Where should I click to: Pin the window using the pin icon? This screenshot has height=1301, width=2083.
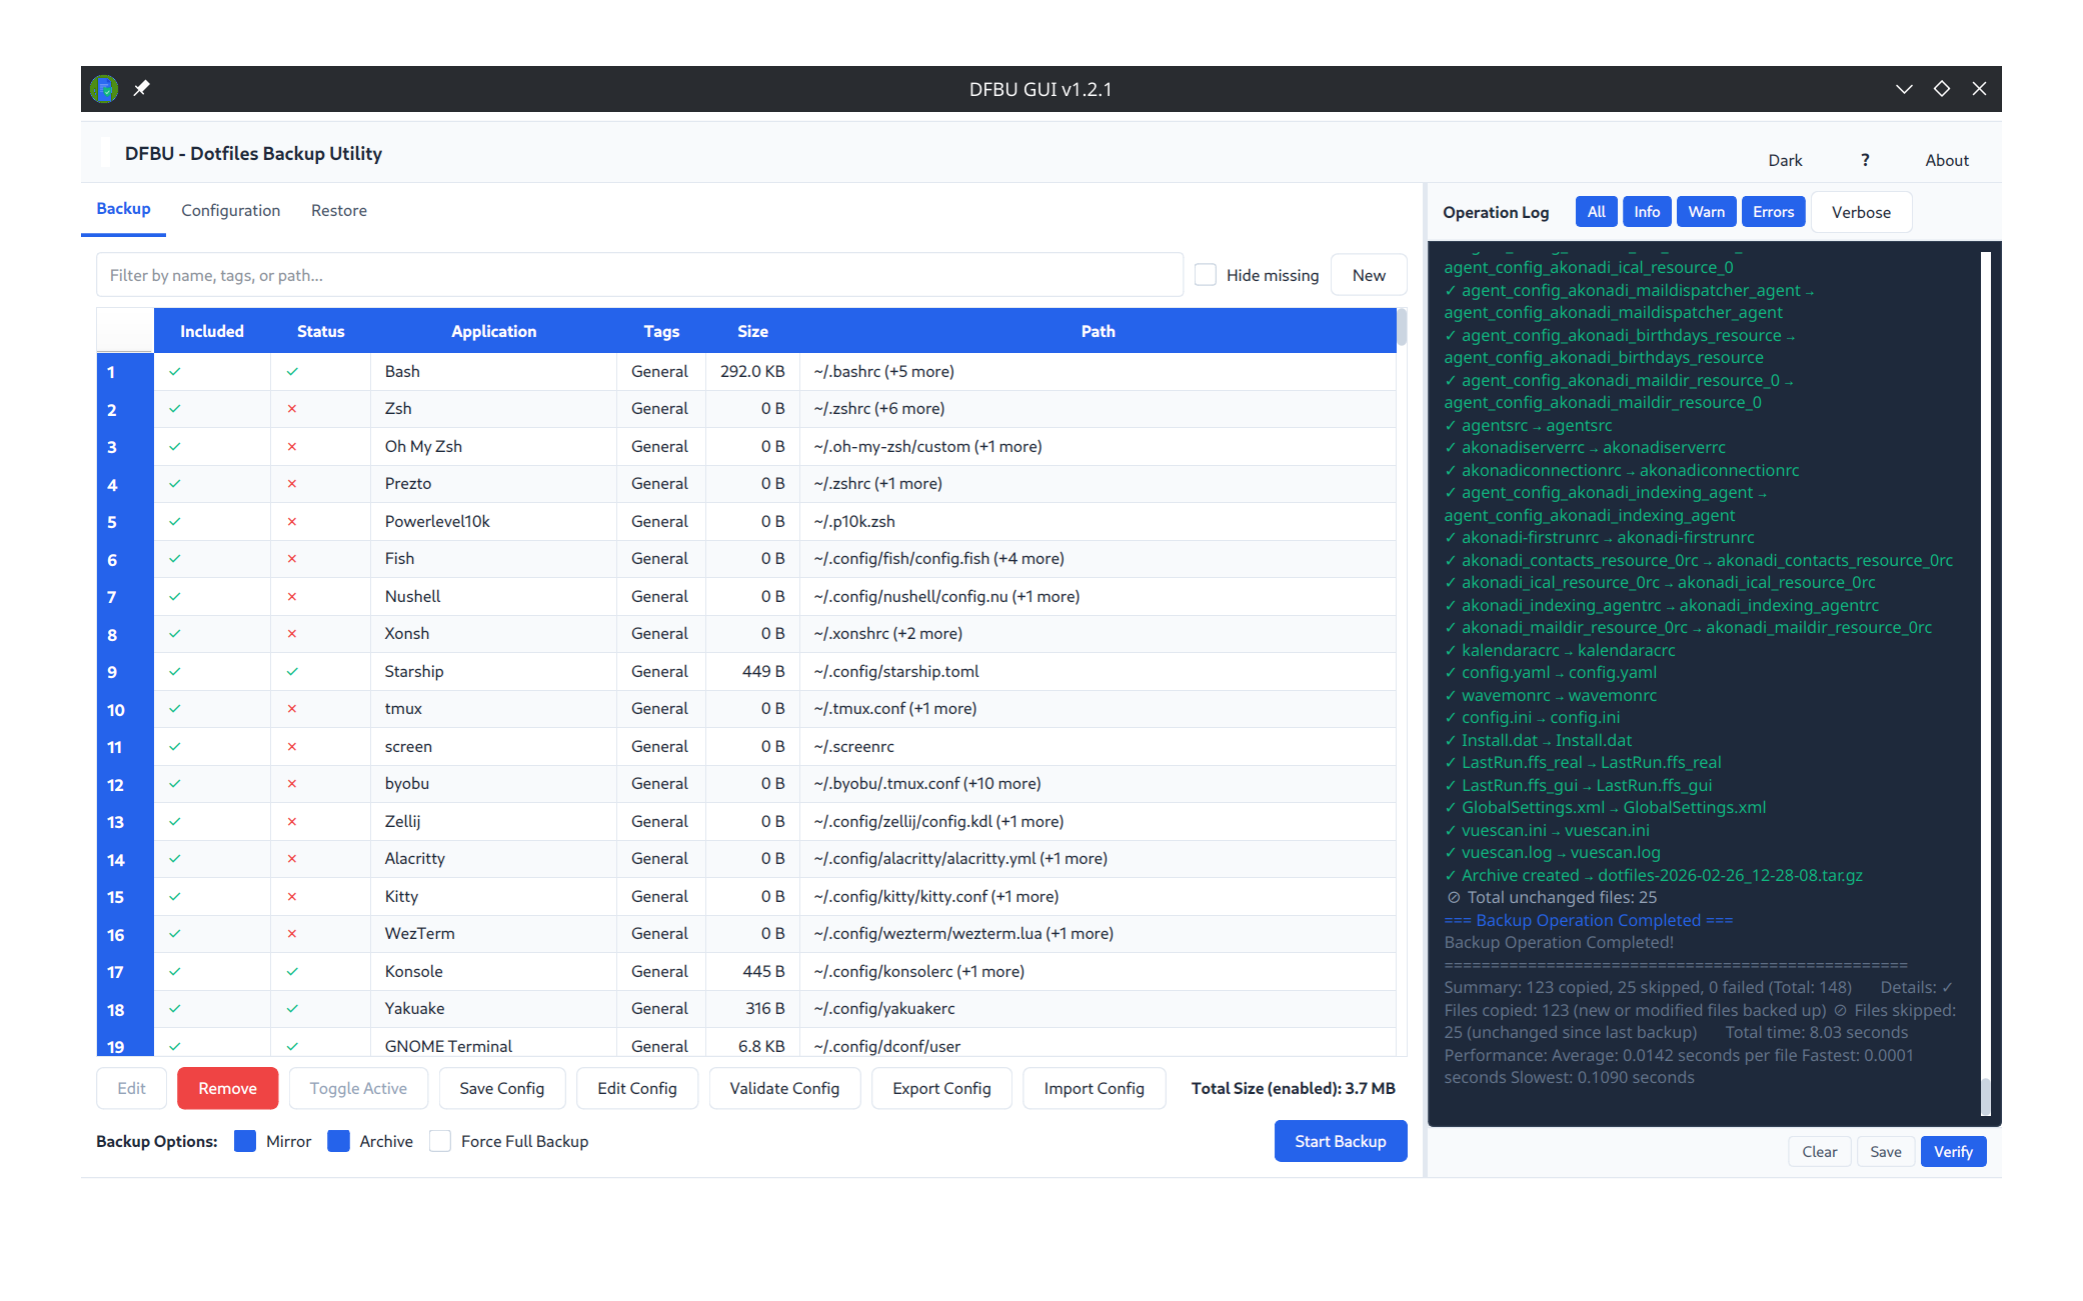(x=141, y=89)
